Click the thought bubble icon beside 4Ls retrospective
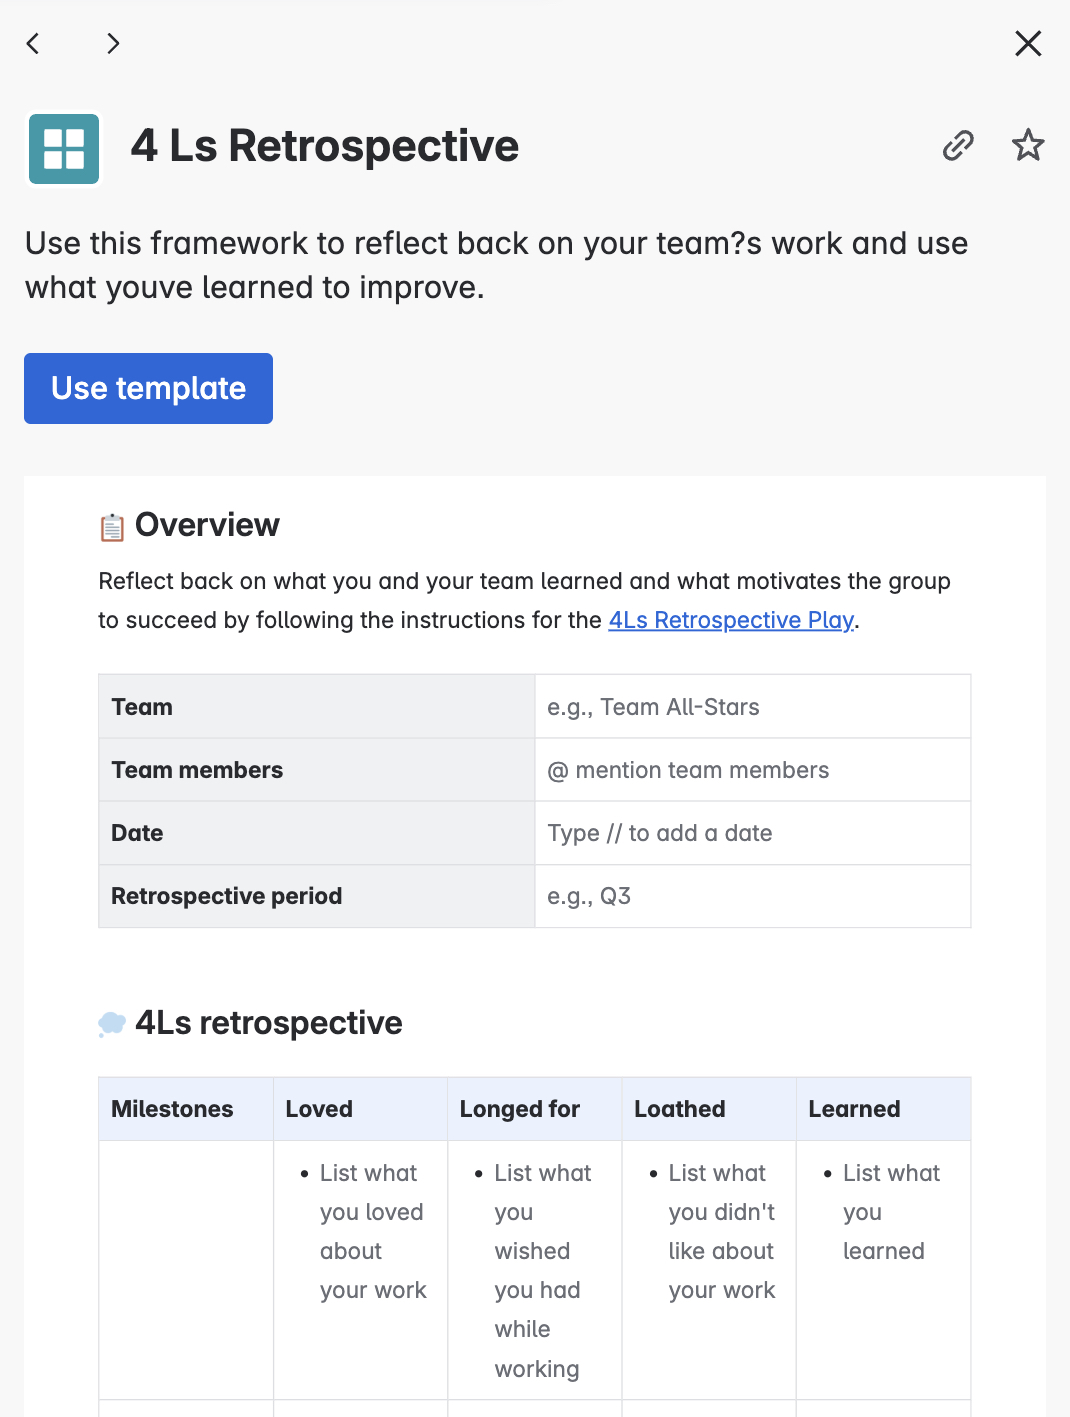Screen dimensions: 1070x1417 (112, 1024)
